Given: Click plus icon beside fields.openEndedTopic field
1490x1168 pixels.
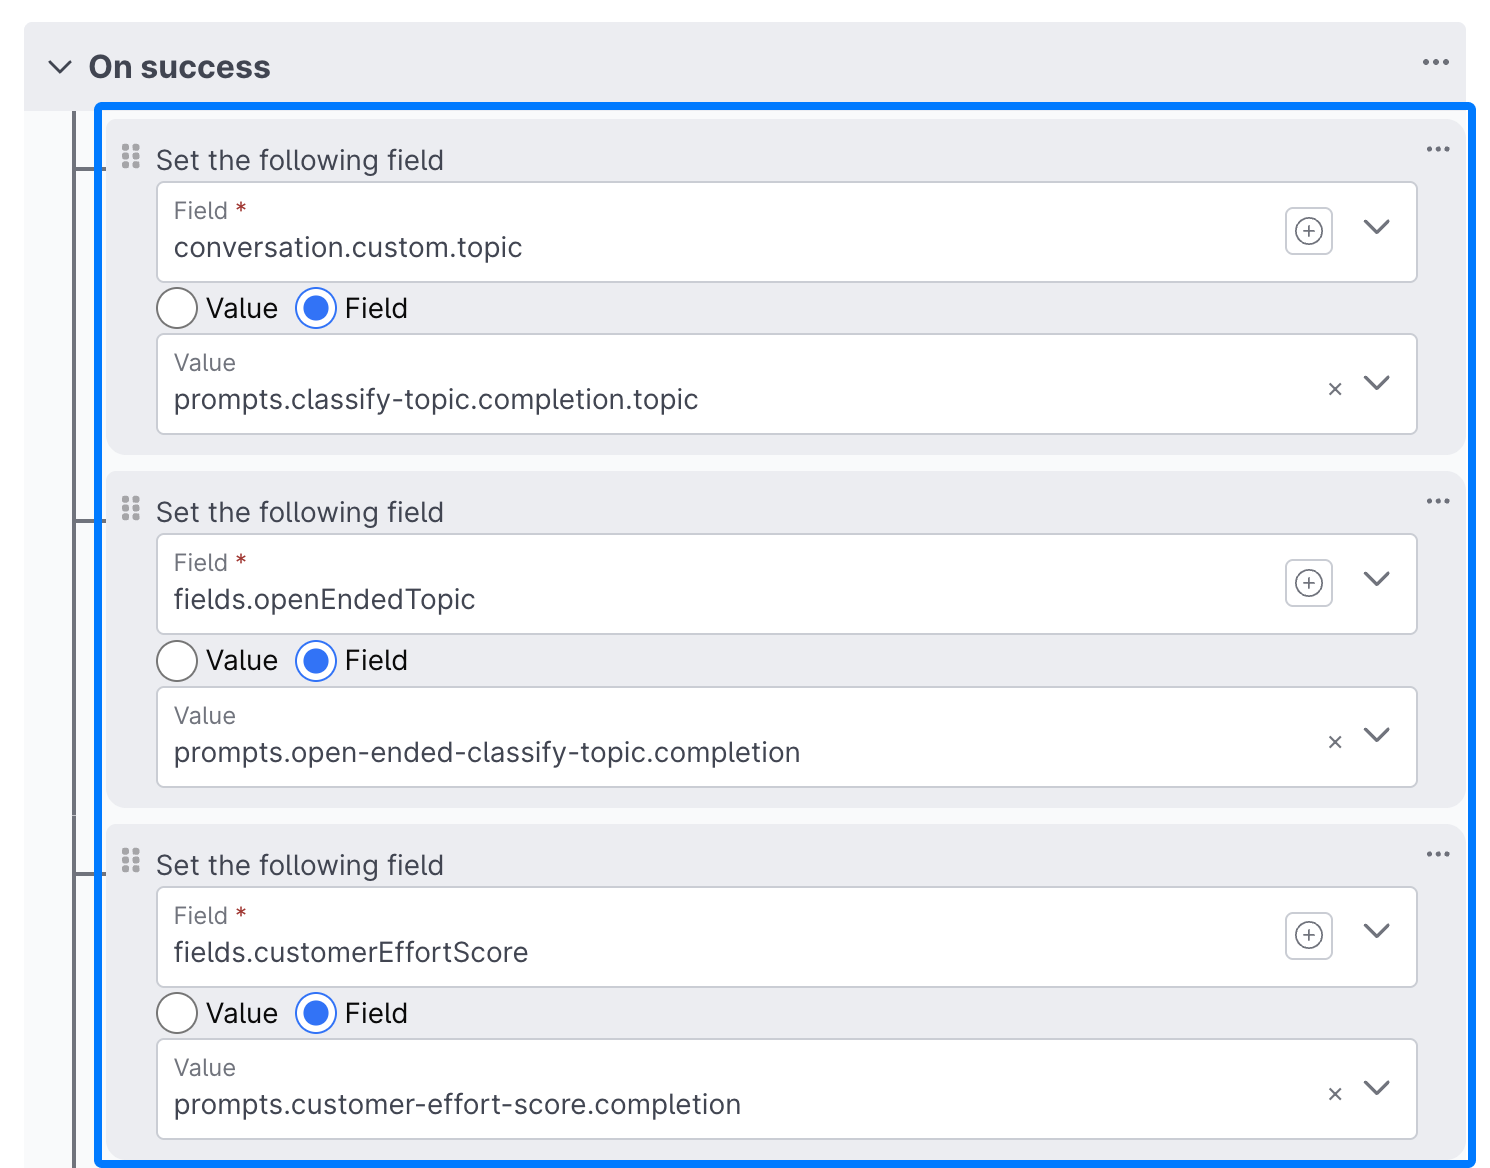Looking at the screenshot, I should tap(1308, 583).
